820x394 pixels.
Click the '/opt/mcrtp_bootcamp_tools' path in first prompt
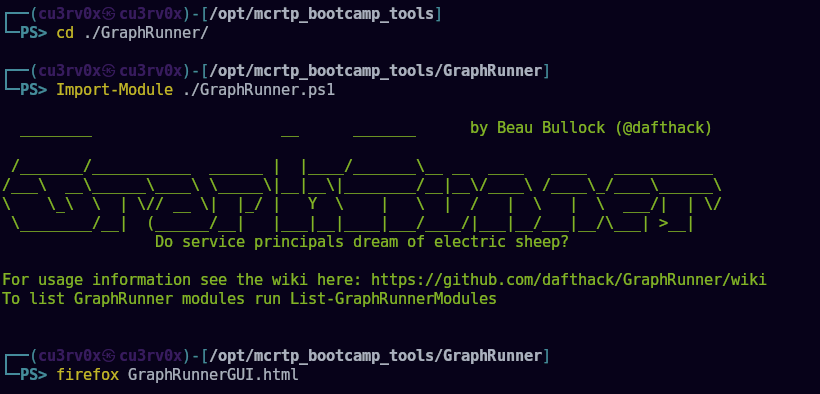pos(322,14)
